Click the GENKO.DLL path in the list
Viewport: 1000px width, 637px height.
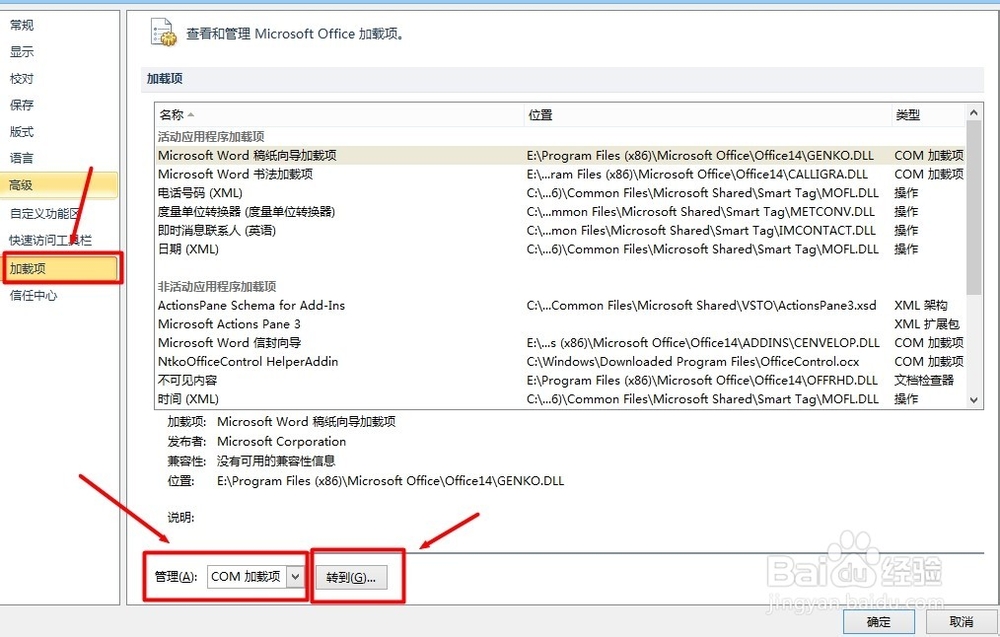coord(700,156)
